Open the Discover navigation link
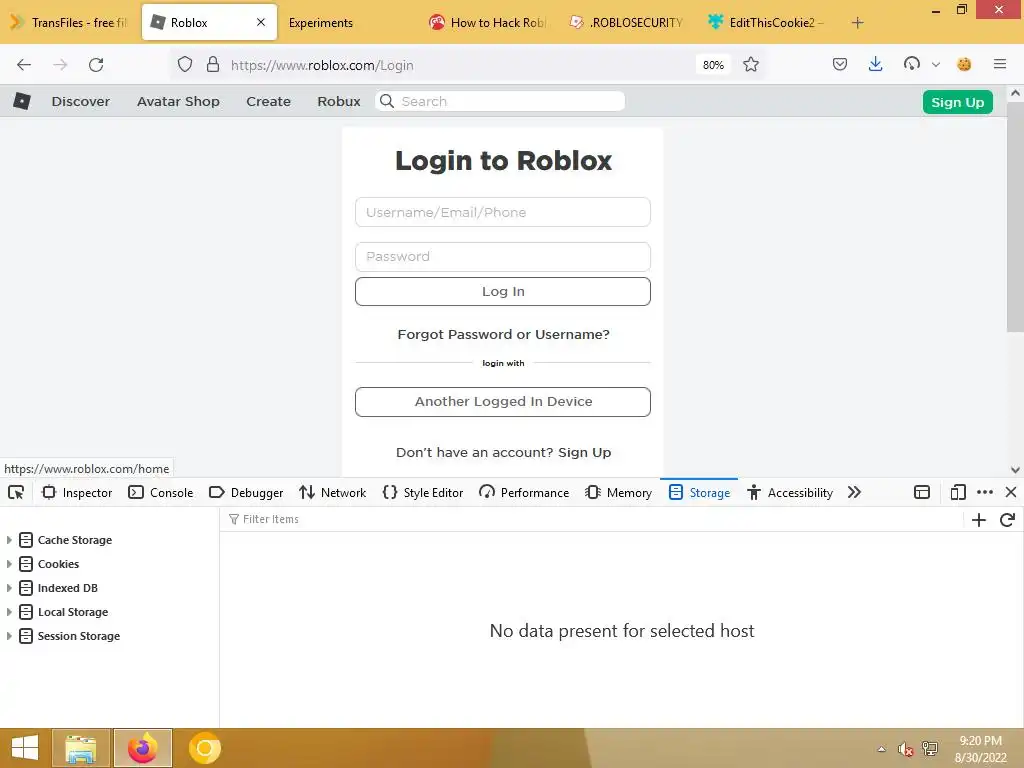 (81, 101)
